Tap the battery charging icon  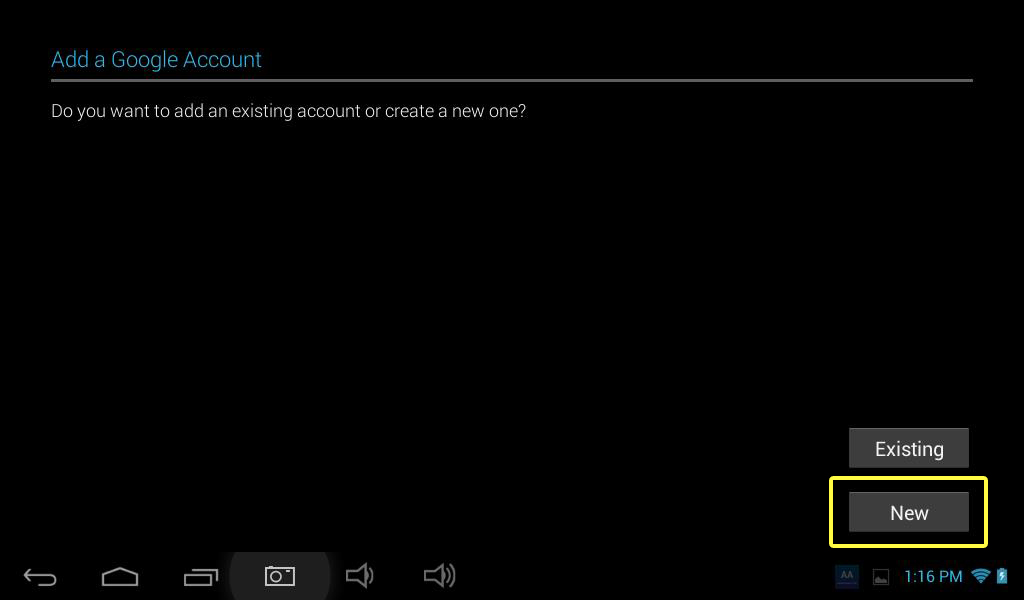(1002, 575)
